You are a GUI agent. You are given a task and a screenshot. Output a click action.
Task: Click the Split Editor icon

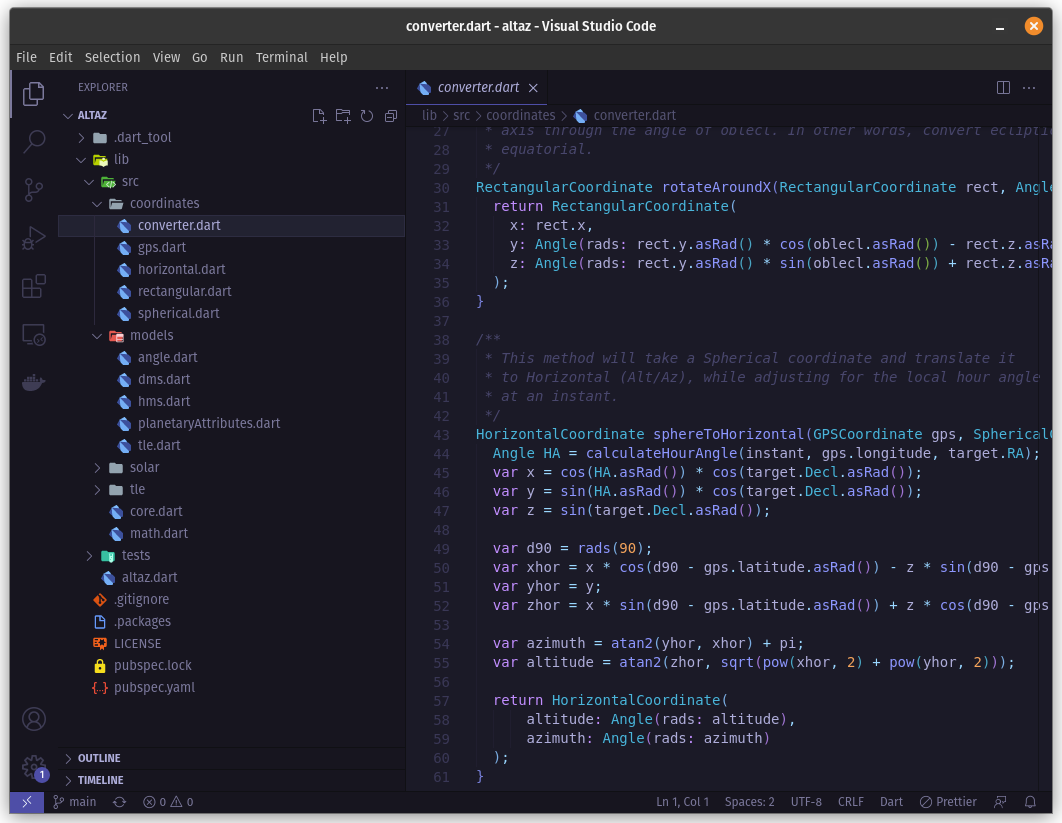[1003, 88]
